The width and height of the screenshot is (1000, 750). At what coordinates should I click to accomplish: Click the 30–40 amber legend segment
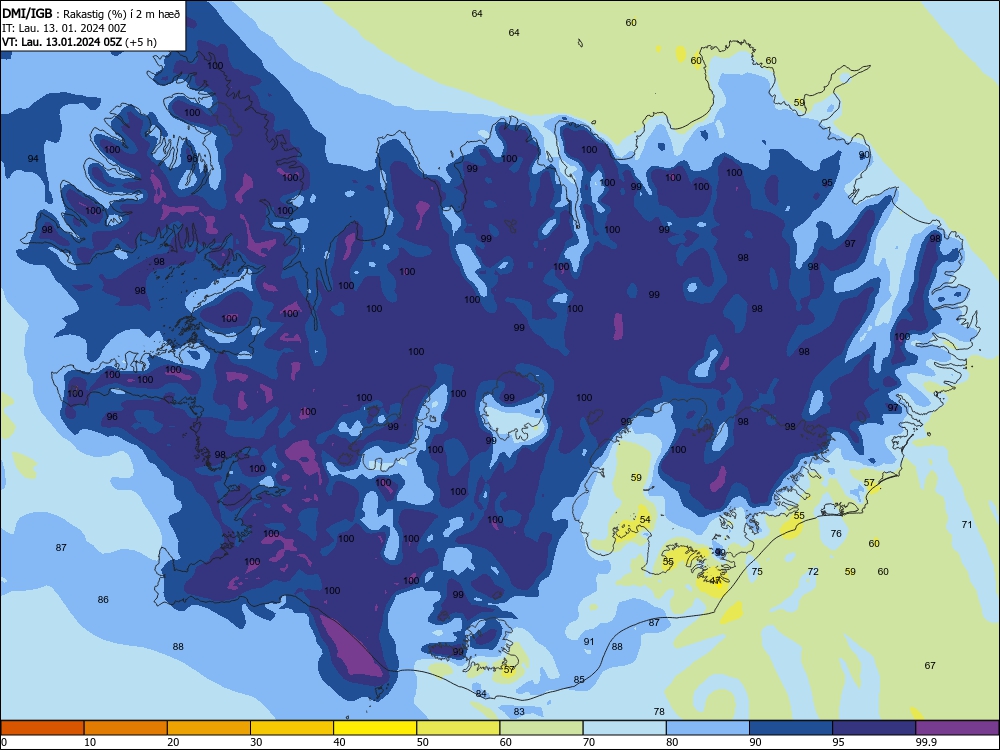click(292, 728)
